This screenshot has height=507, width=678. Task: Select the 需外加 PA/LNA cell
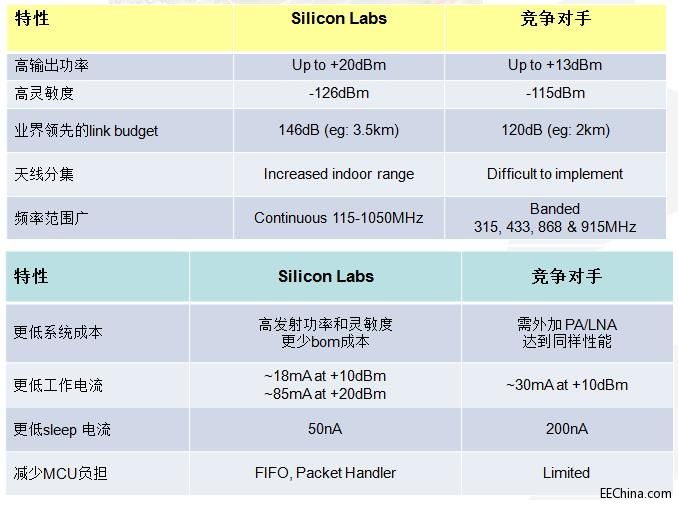(x=567, y=333)
